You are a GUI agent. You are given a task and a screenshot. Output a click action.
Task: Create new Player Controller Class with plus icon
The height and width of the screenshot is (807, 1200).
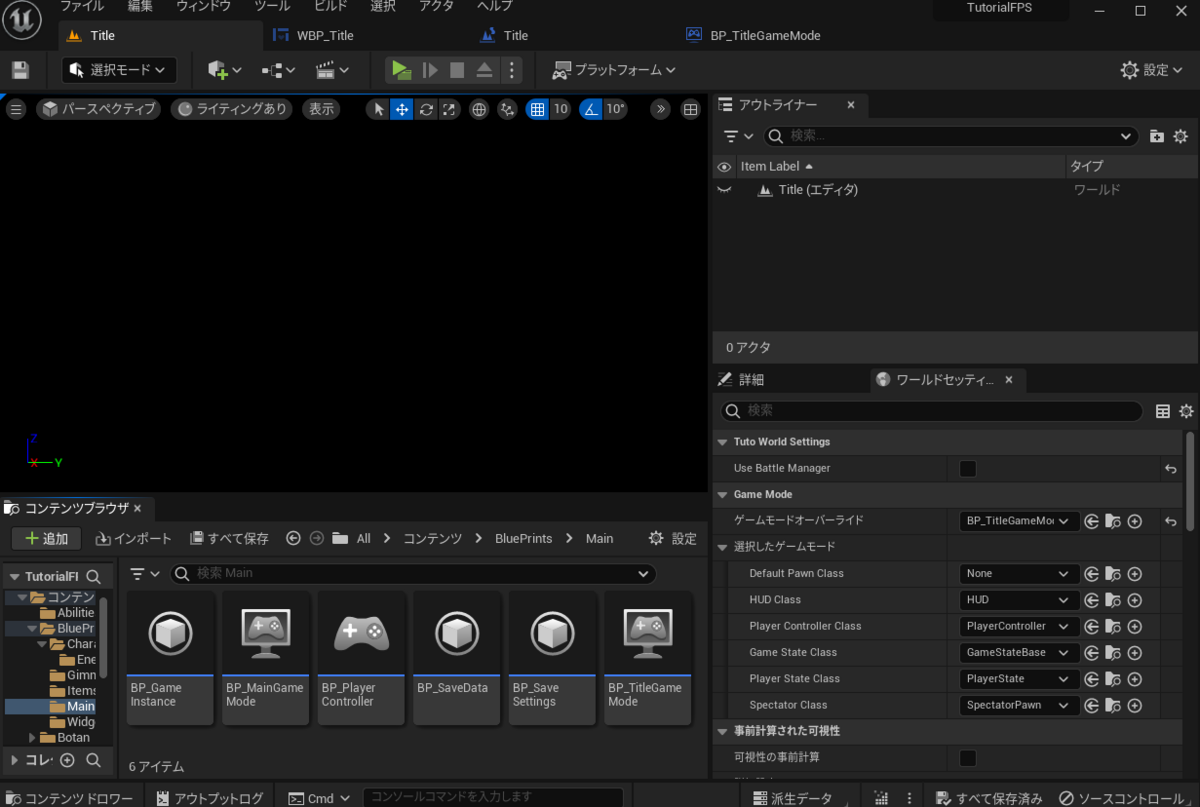click(x=1134, y=626)
